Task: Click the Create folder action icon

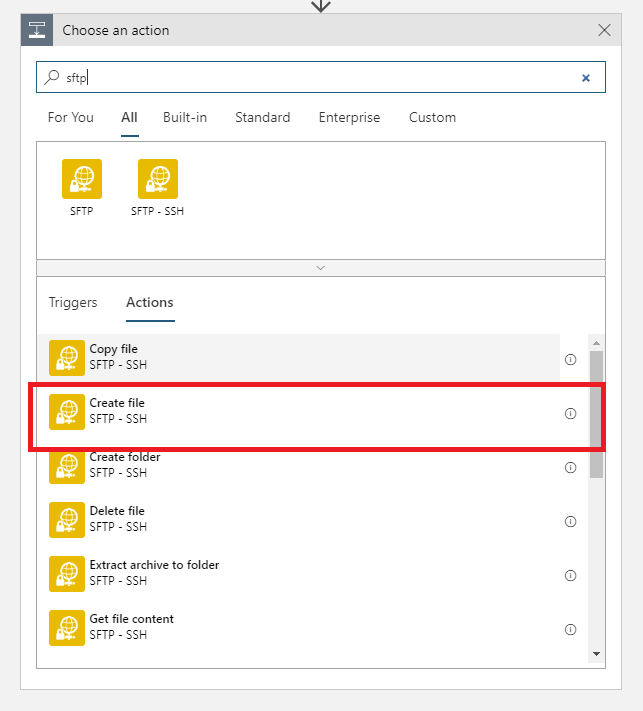Action: coord(67,467)
